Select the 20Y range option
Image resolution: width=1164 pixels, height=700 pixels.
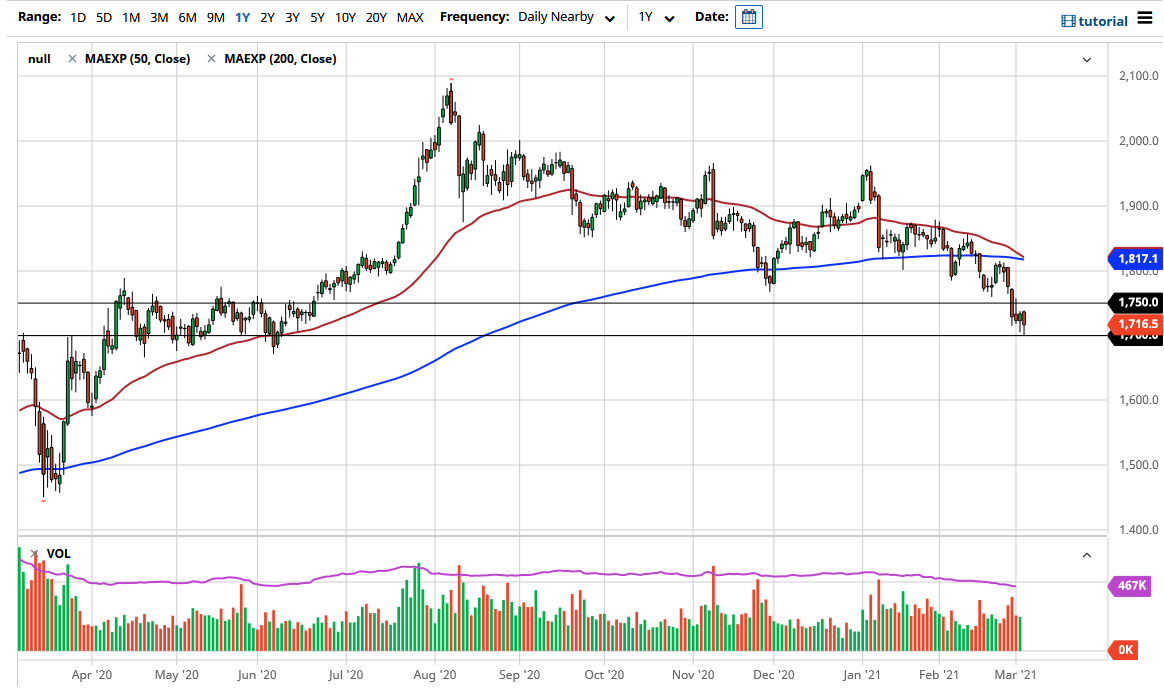click(x=376, y=17)
